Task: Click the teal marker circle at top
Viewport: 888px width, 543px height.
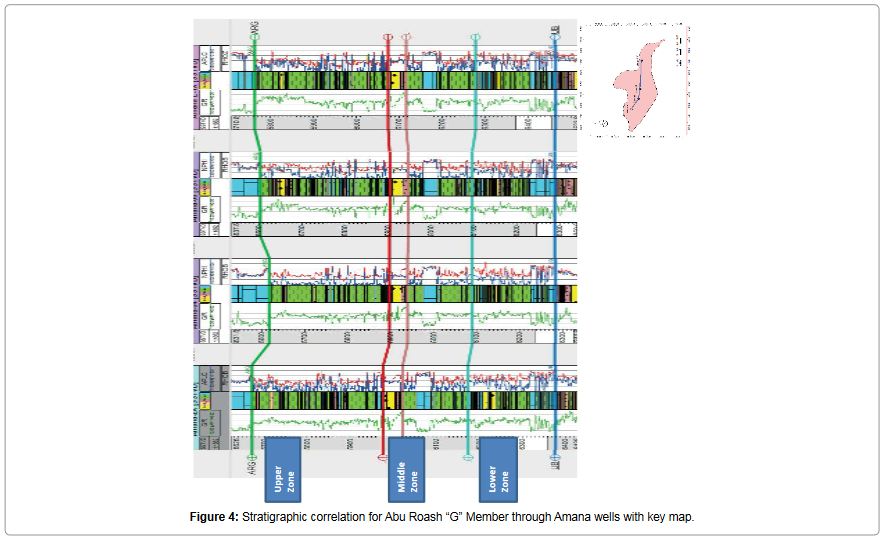Action: point(475,38)
